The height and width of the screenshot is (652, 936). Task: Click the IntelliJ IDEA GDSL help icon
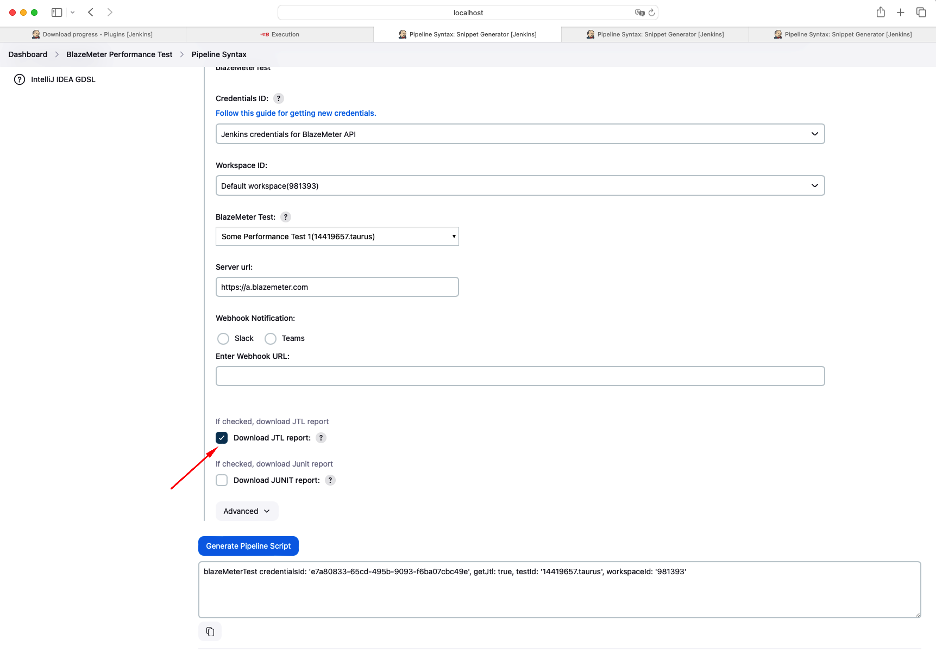(x=20, y=79)
